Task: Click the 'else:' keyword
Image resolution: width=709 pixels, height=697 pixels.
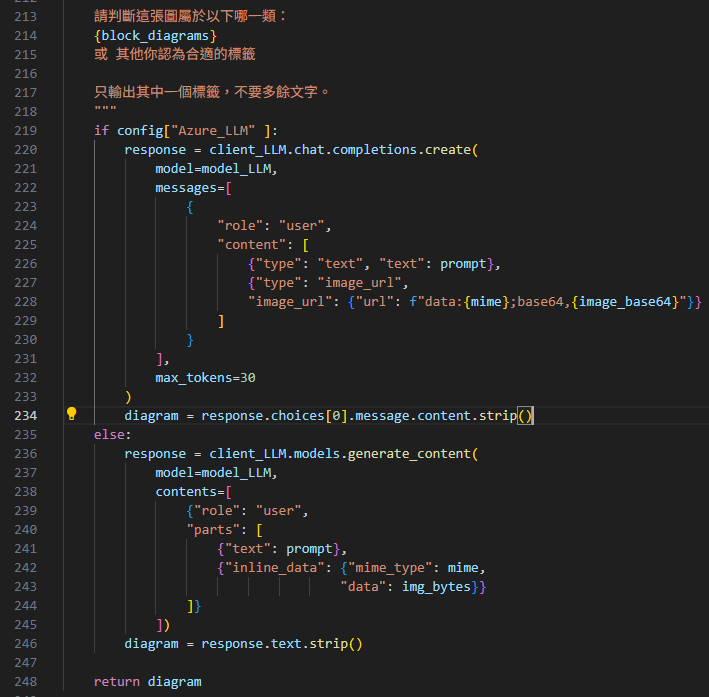Action: (113, 435)
